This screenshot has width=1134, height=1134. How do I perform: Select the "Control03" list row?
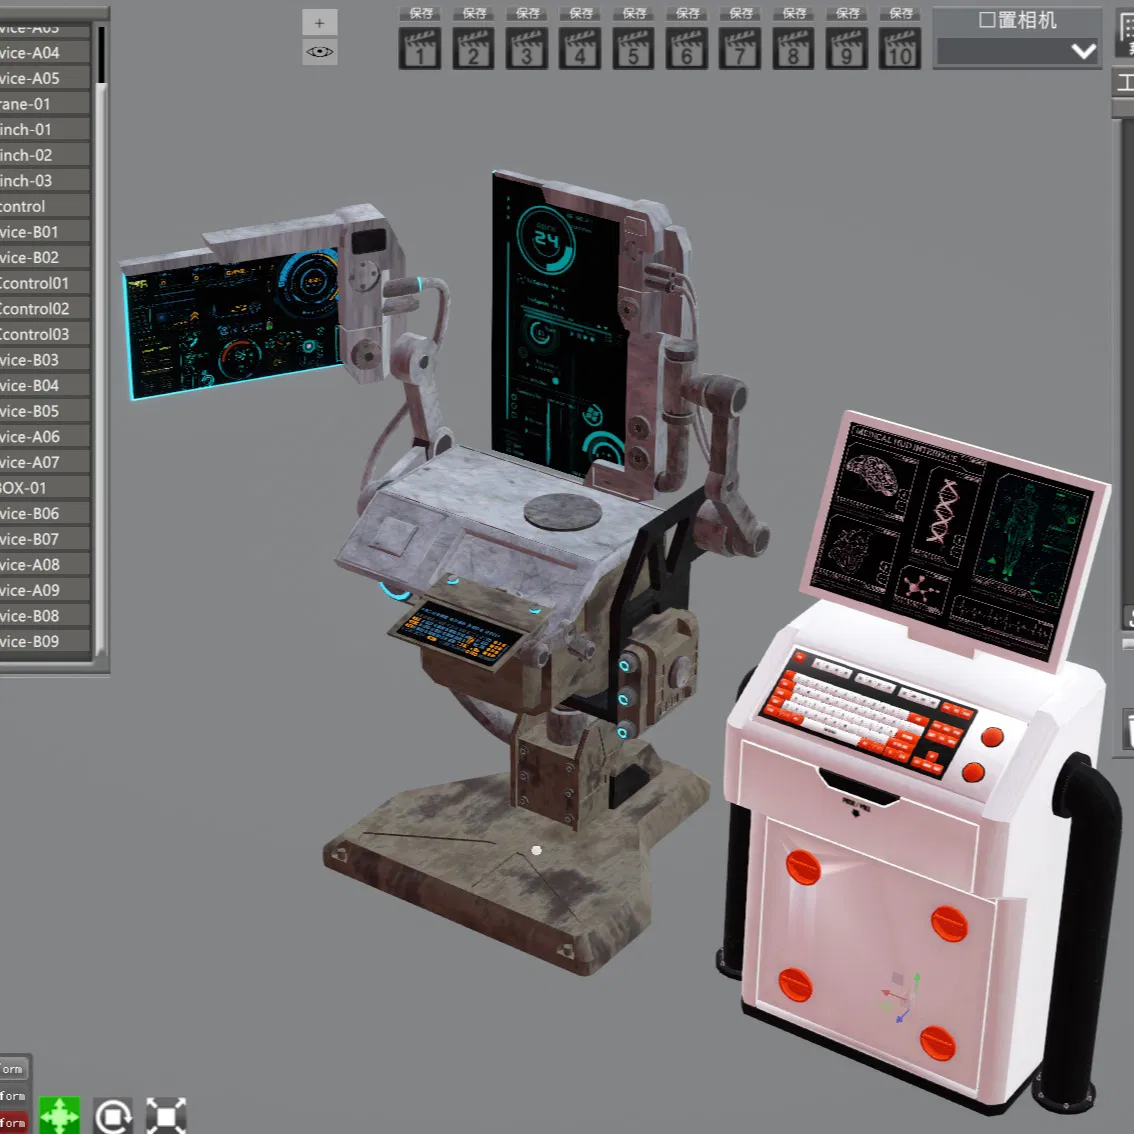point(45,334)
